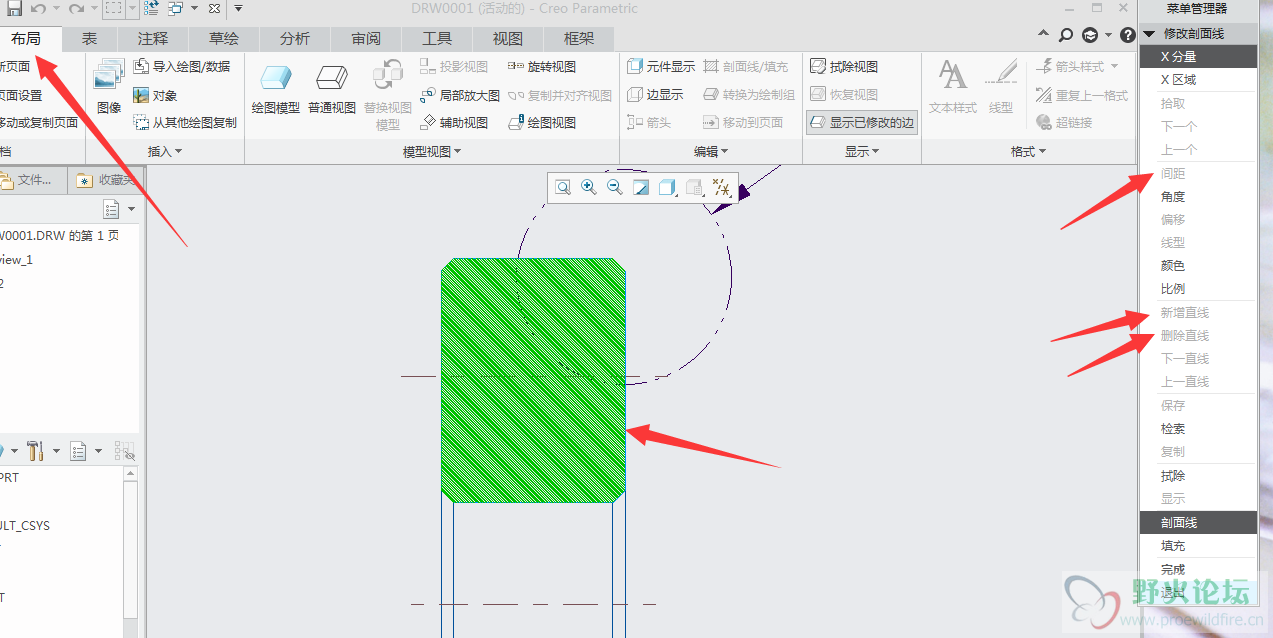Click the 绘图模型 icon

pos(275,88)
